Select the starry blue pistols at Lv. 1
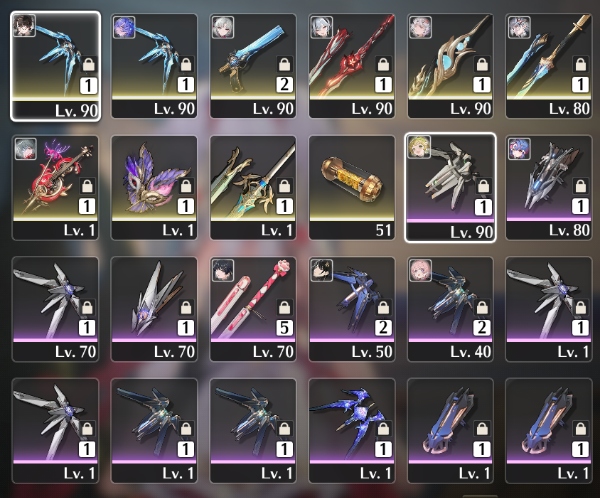 (352, 431)
